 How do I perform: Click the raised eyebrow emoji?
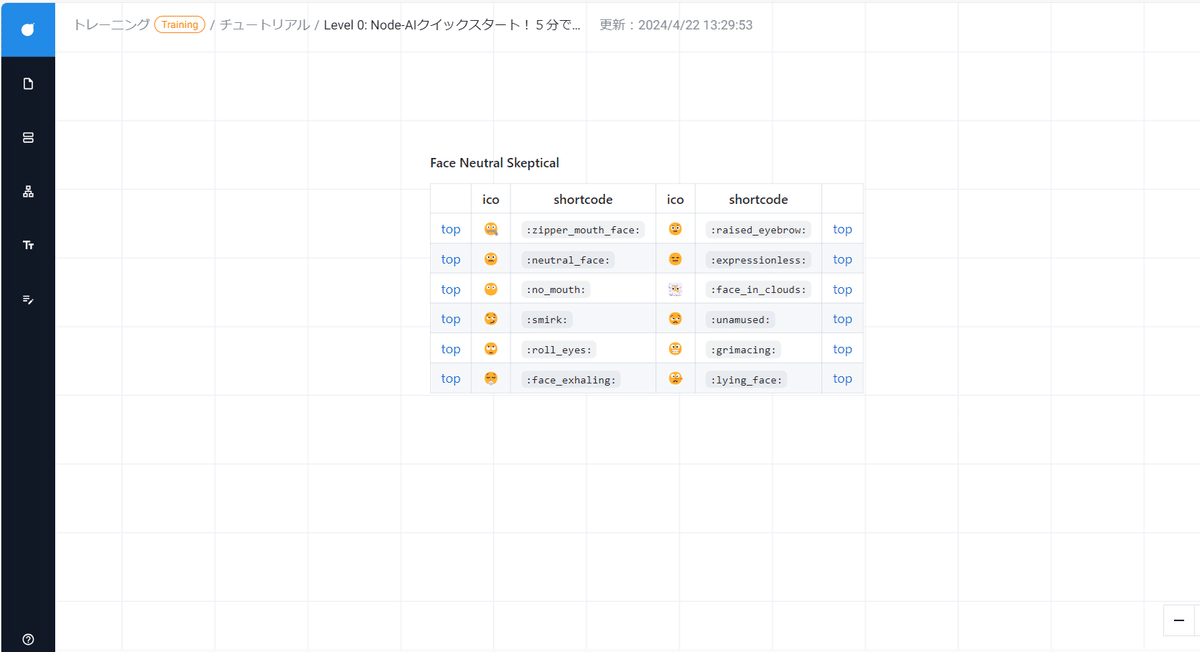[675, 229]
